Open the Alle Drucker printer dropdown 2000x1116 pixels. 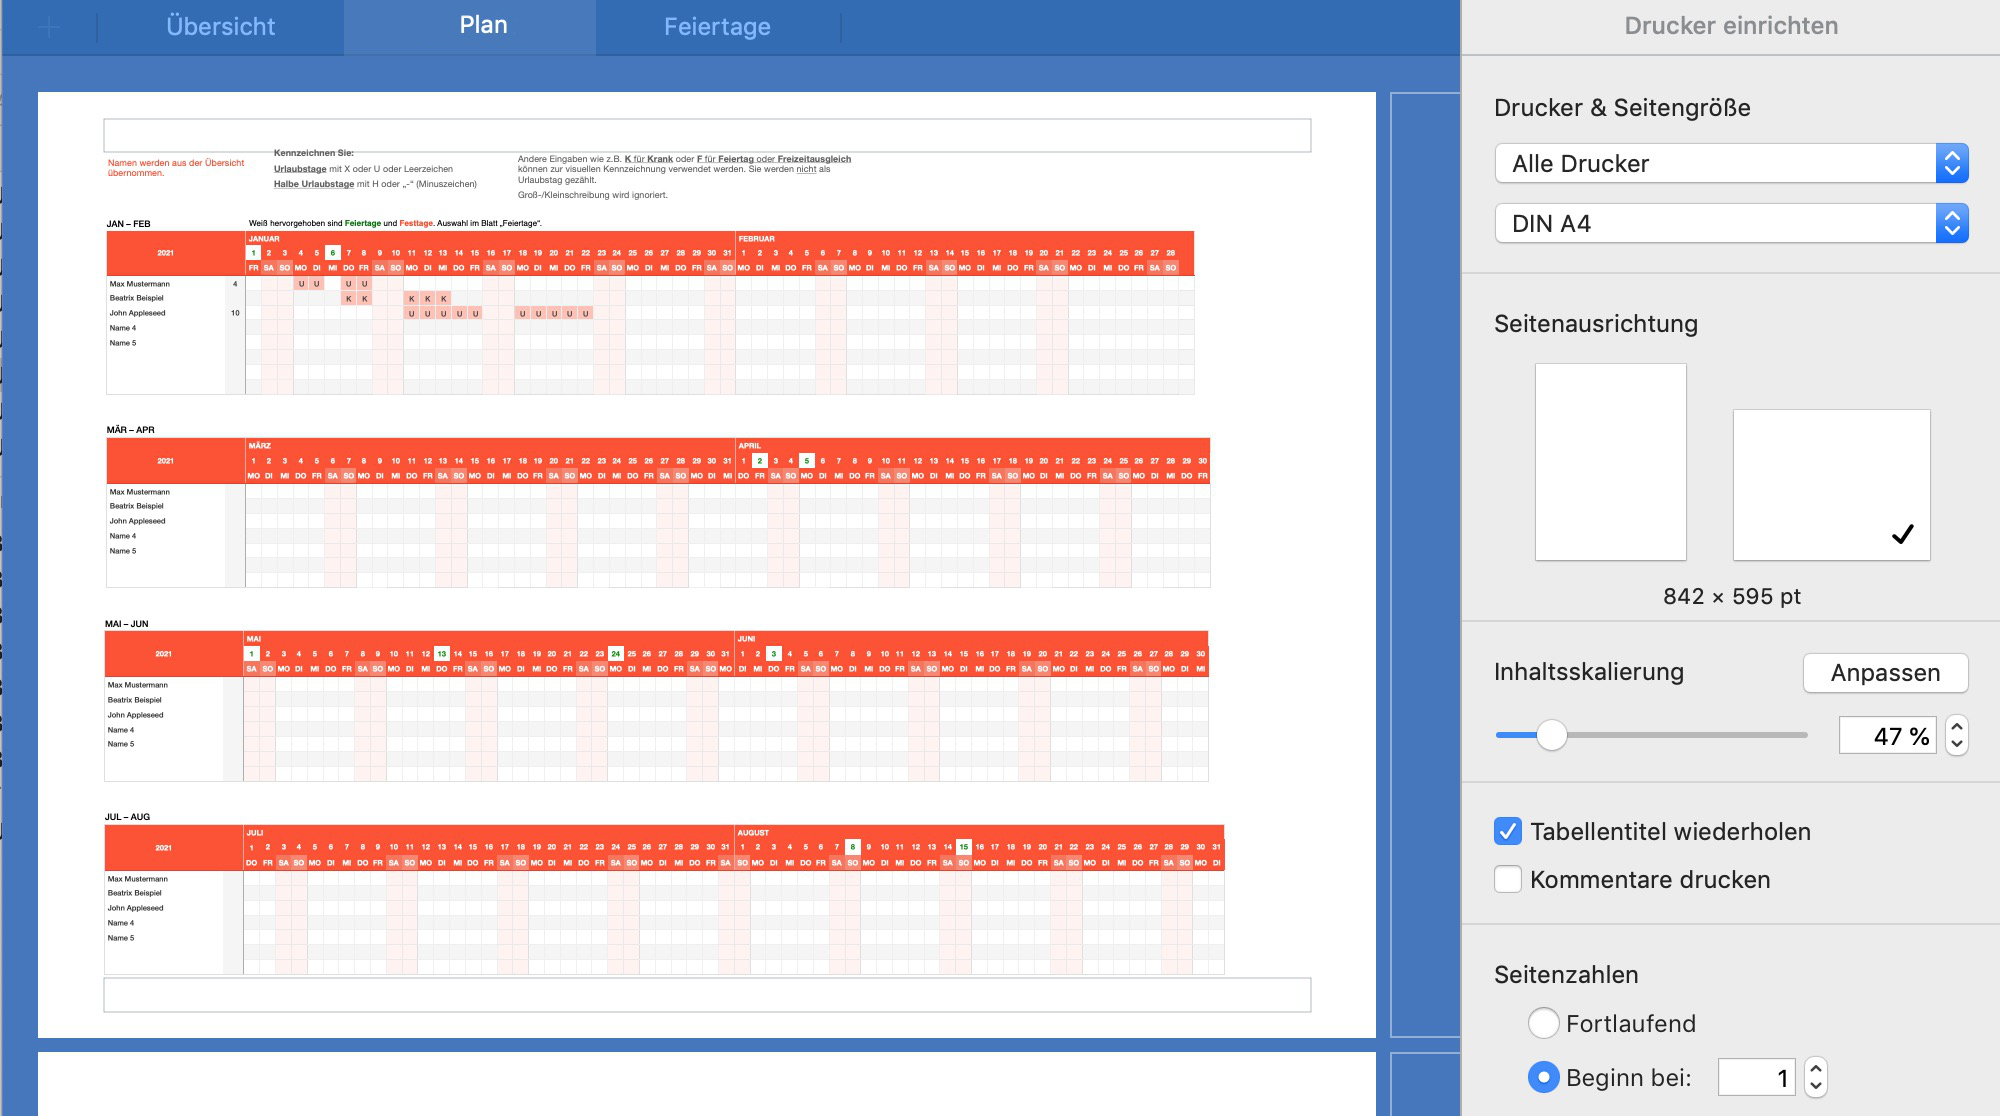[1731, 163]
